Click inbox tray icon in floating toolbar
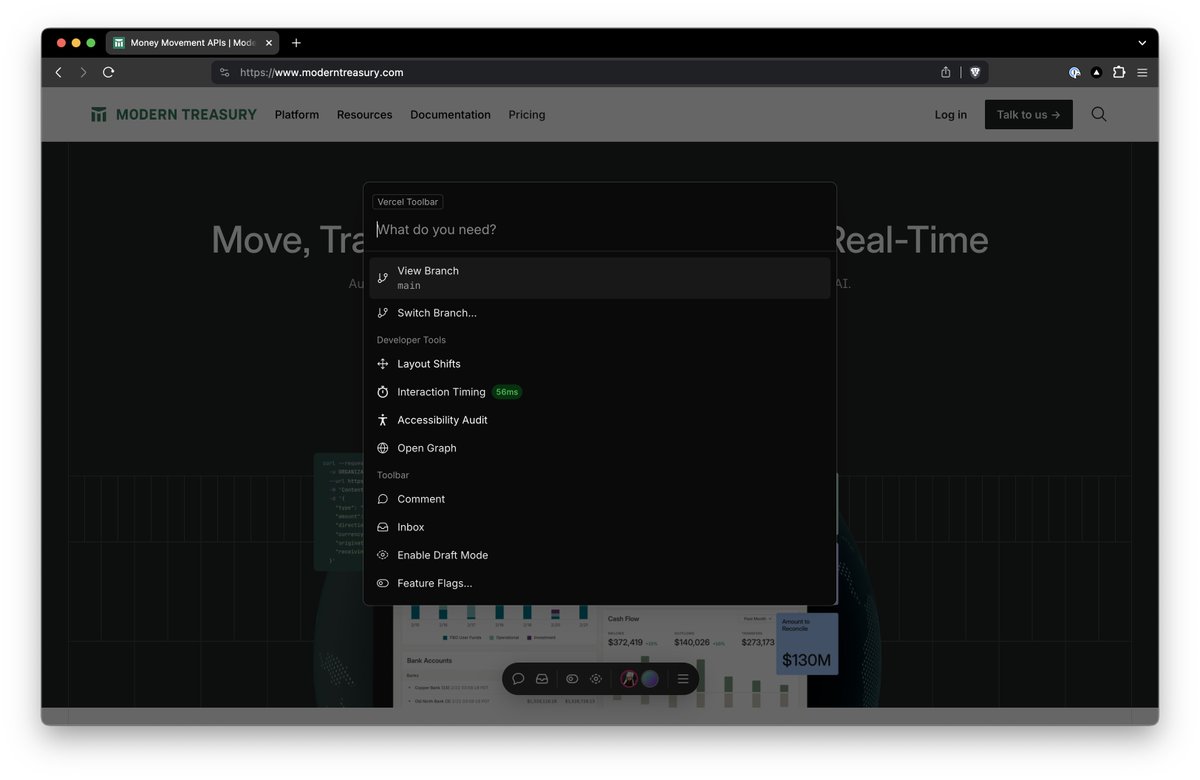 (x=541, y=679)
